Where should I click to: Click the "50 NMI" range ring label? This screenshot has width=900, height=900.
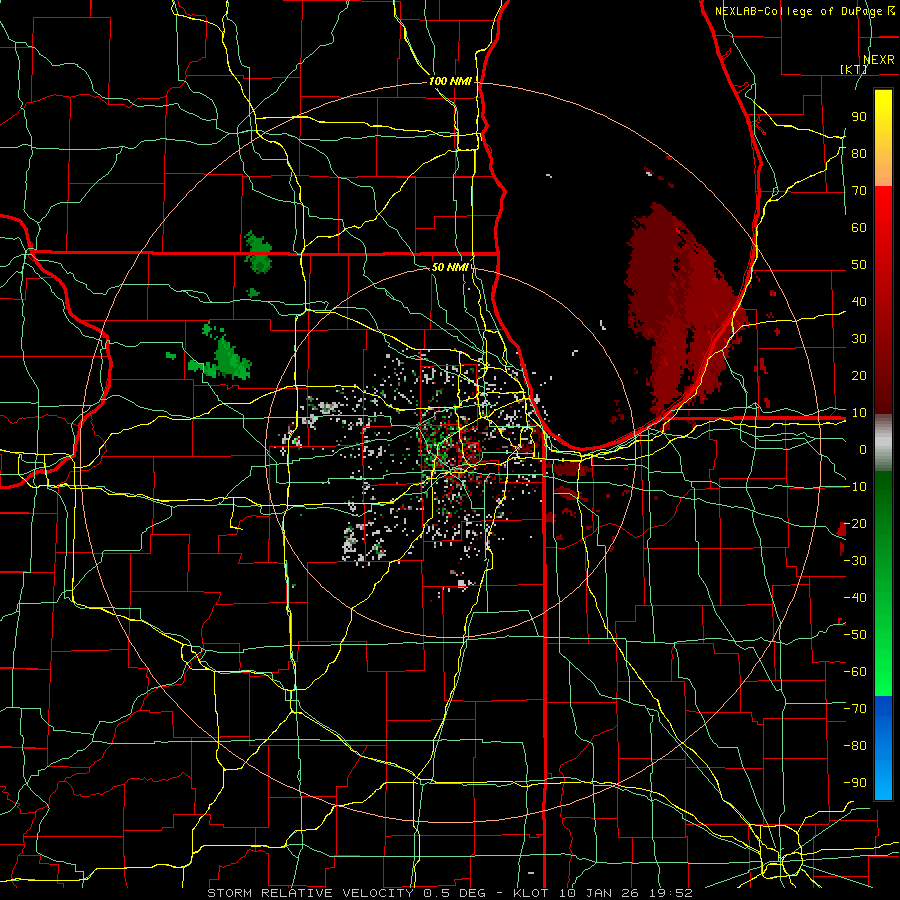tap(450, 267)
